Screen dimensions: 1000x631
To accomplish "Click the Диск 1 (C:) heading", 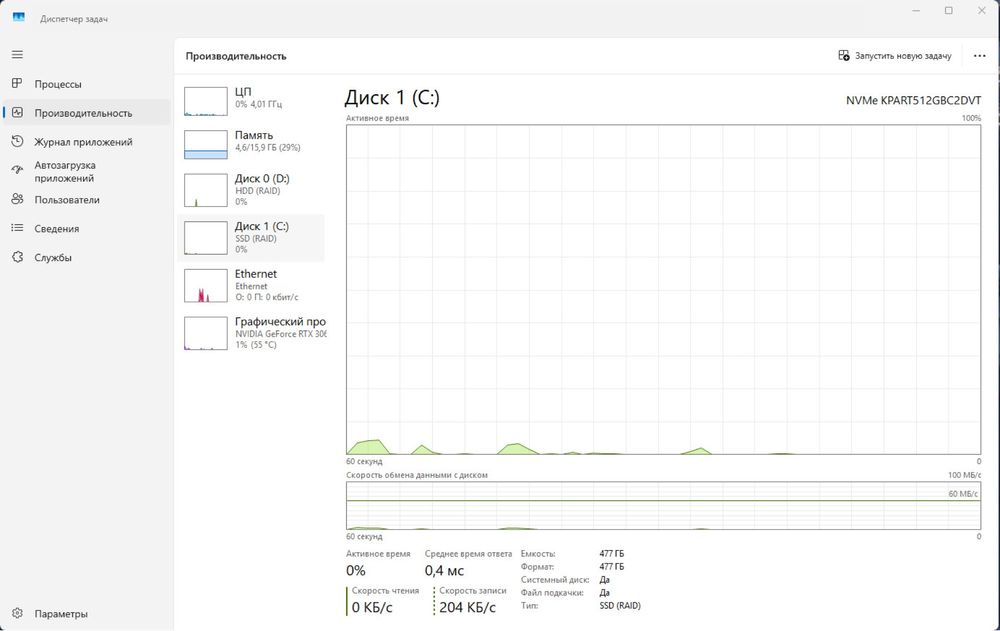I will tap(392, 98).
